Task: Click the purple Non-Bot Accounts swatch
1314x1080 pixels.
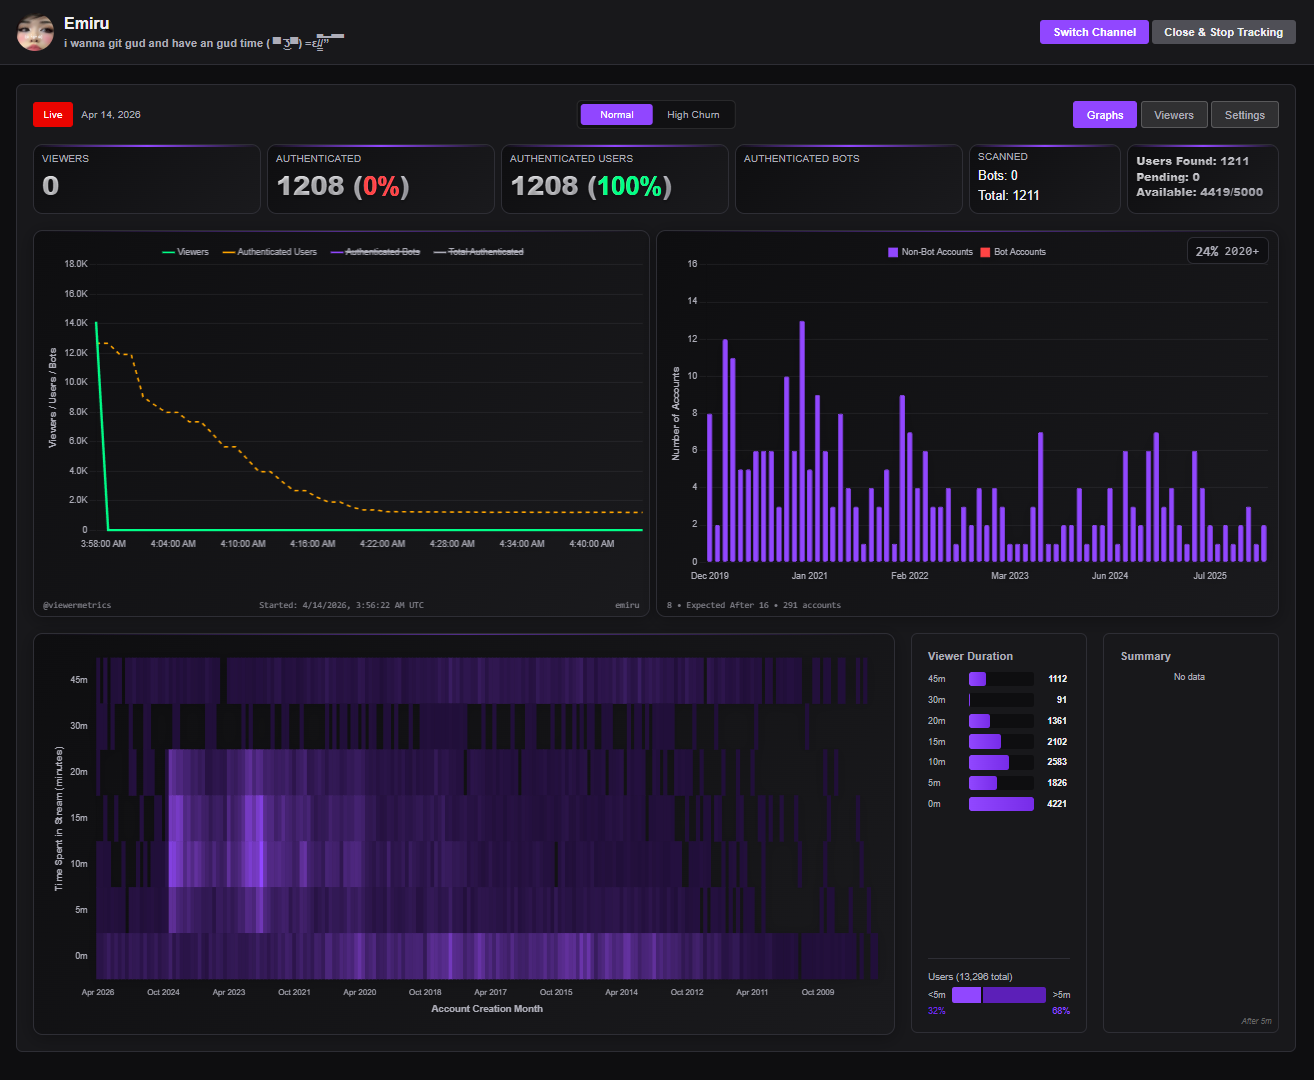Action: [x=893, y=252]
